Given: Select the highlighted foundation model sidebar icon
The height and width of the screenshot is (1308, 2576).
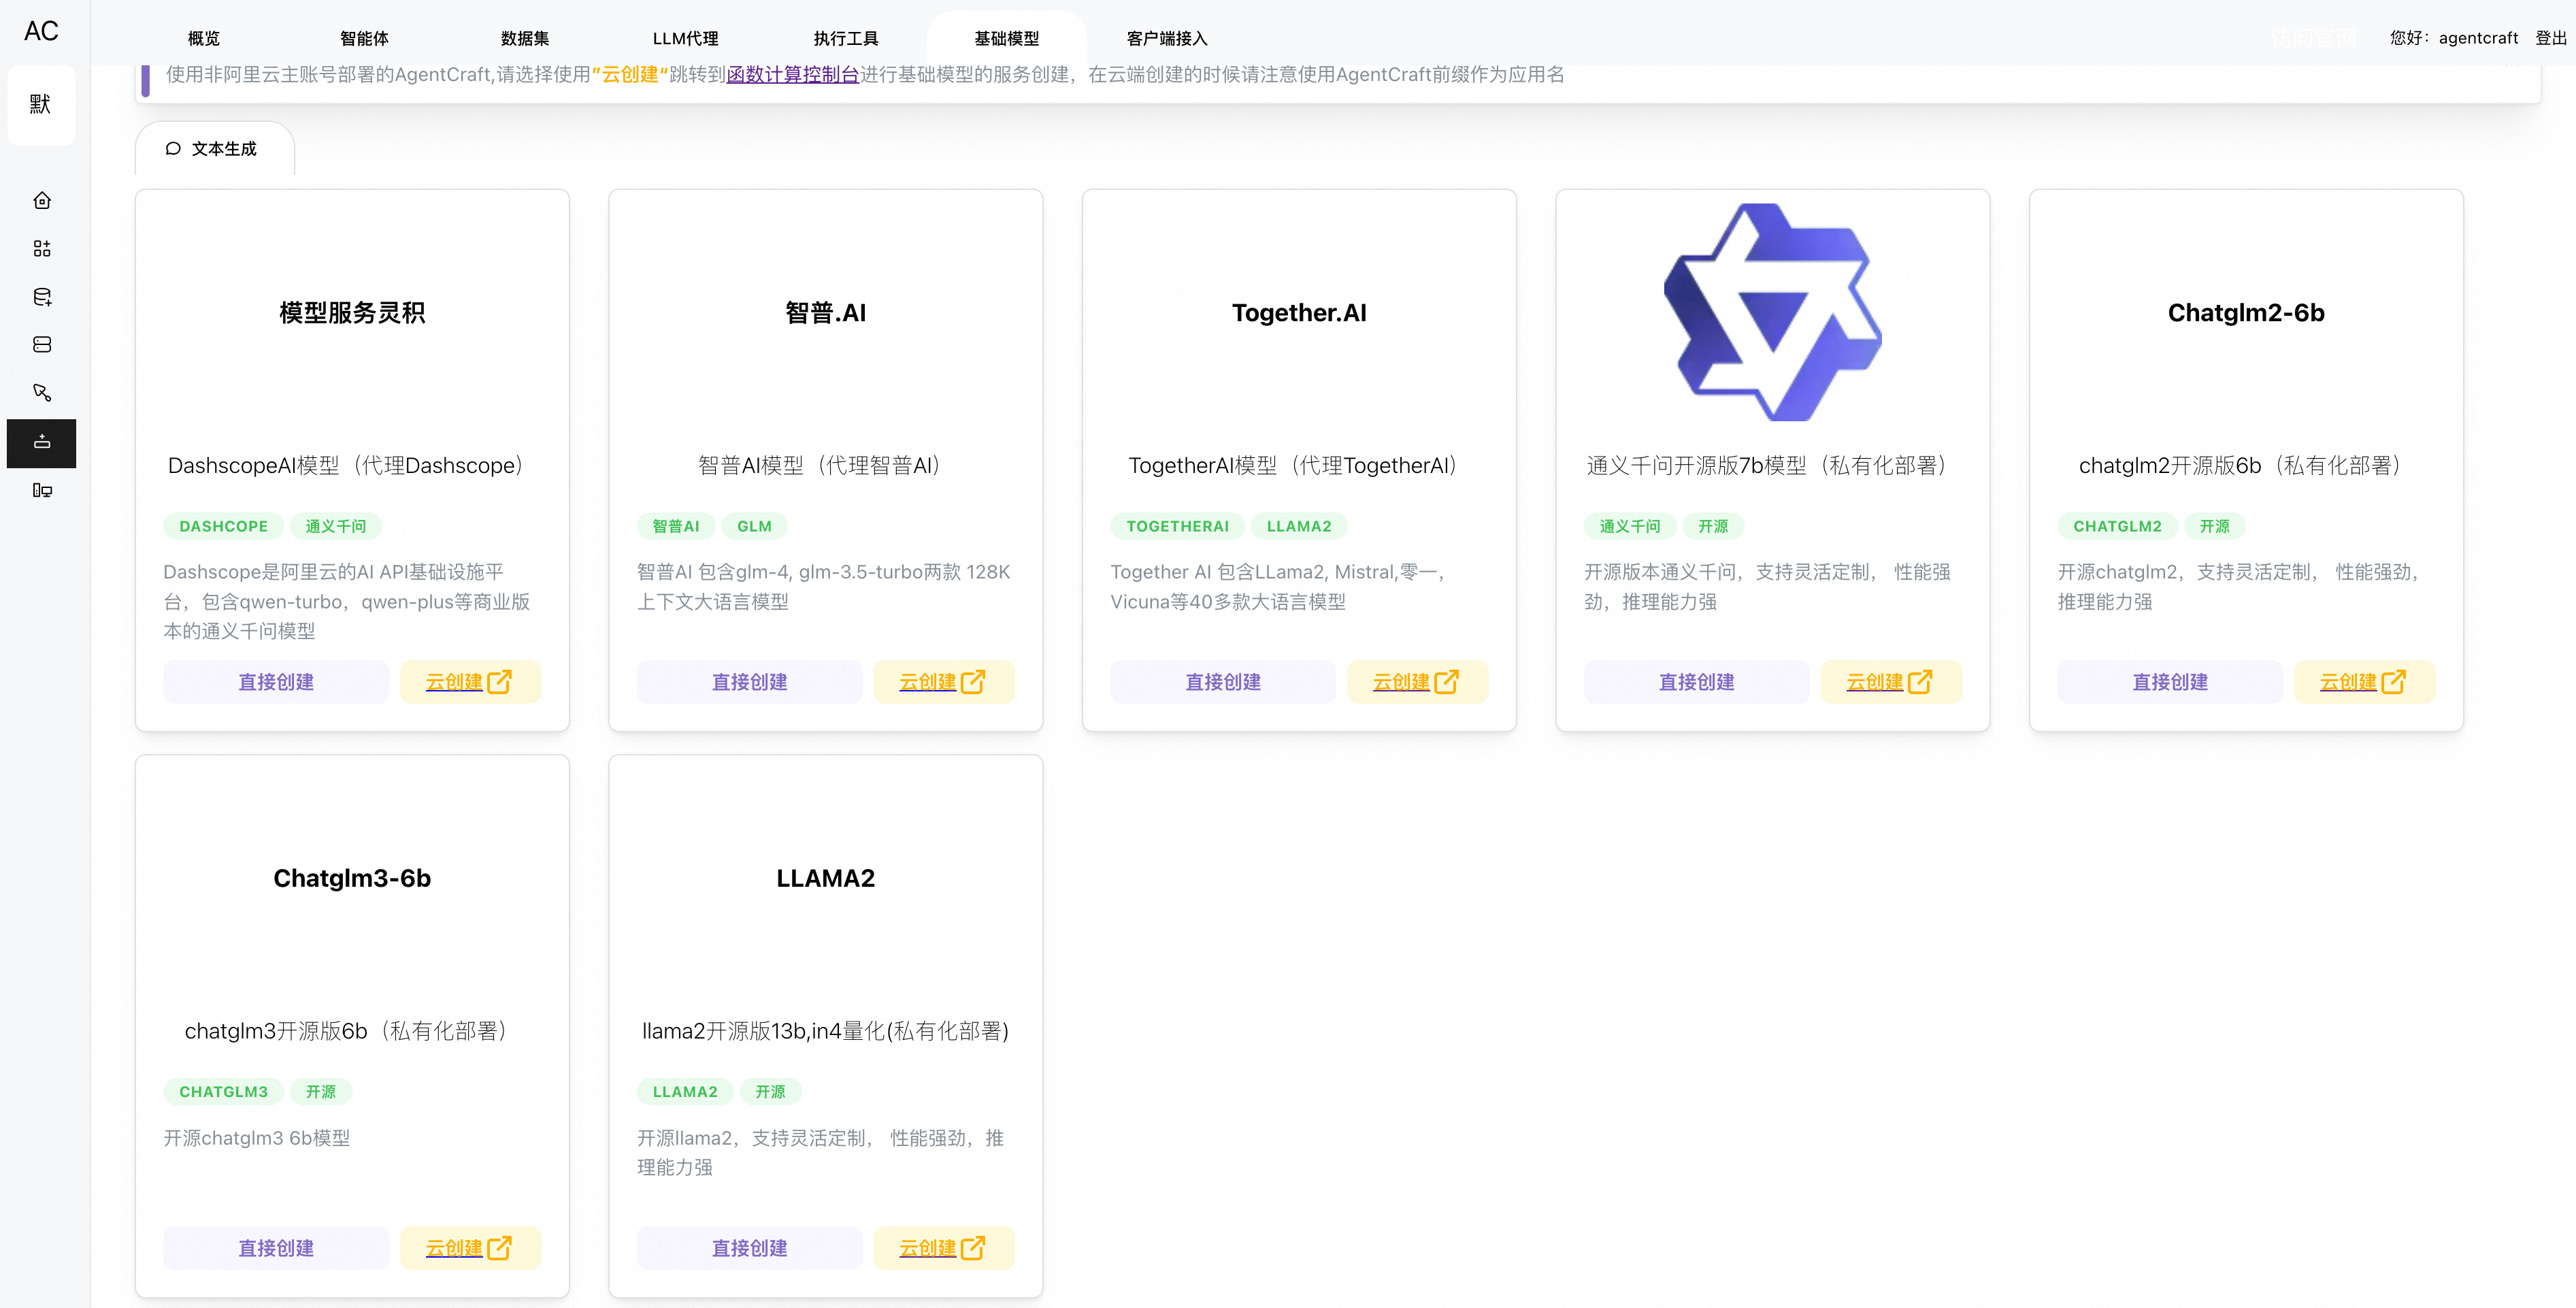Looking at the screenshot, I should click(x=42, y=442).
